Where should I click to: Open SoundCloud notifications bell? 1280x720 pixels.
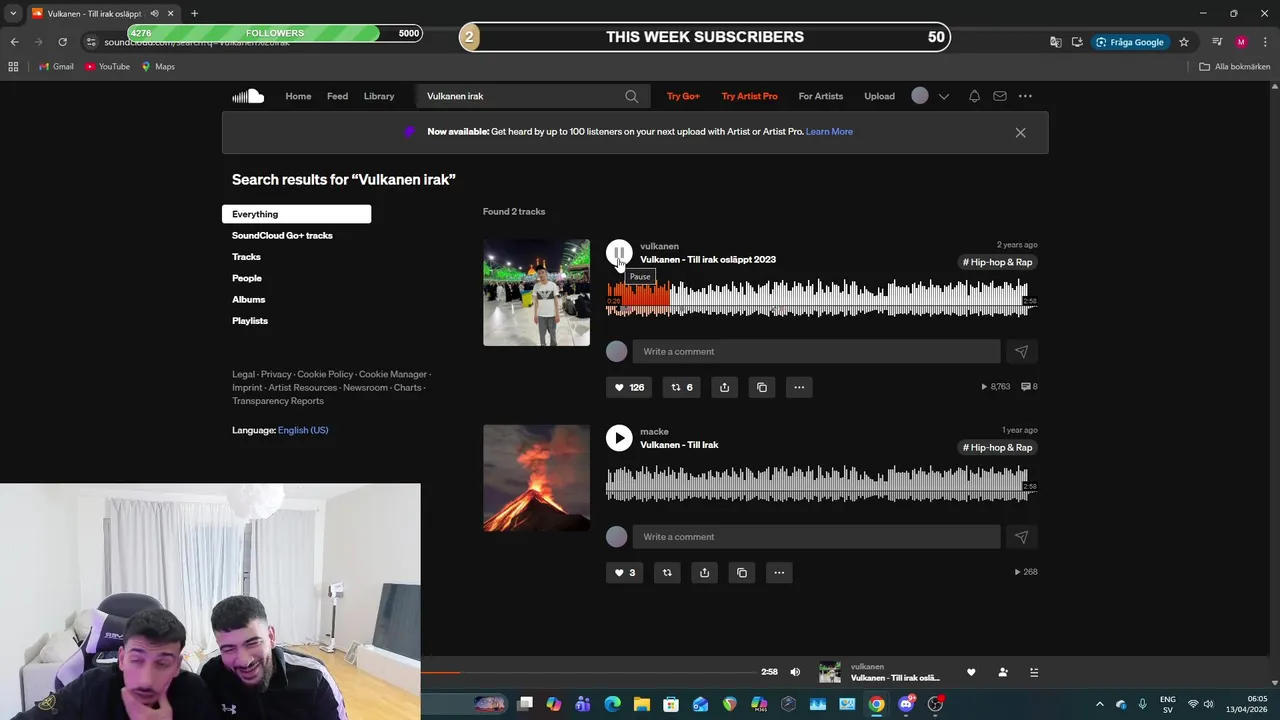click(974, 96)
